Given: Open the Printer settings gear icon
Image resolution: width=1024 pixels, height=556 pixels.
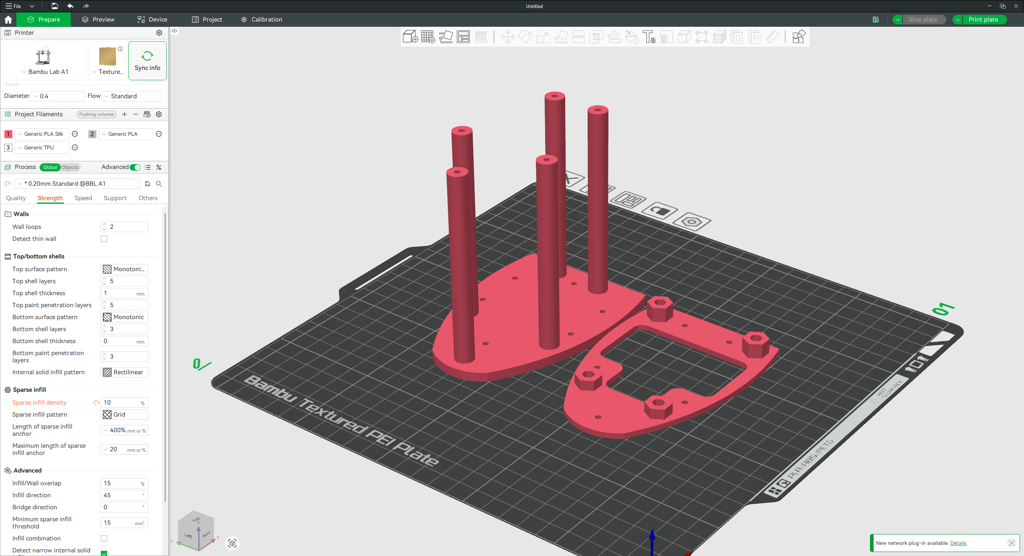Looking at the screenshot, I should coord(159,33).
